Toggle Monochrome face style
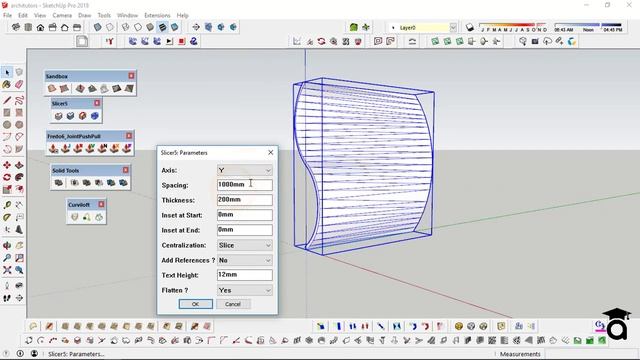 point(175,27)
